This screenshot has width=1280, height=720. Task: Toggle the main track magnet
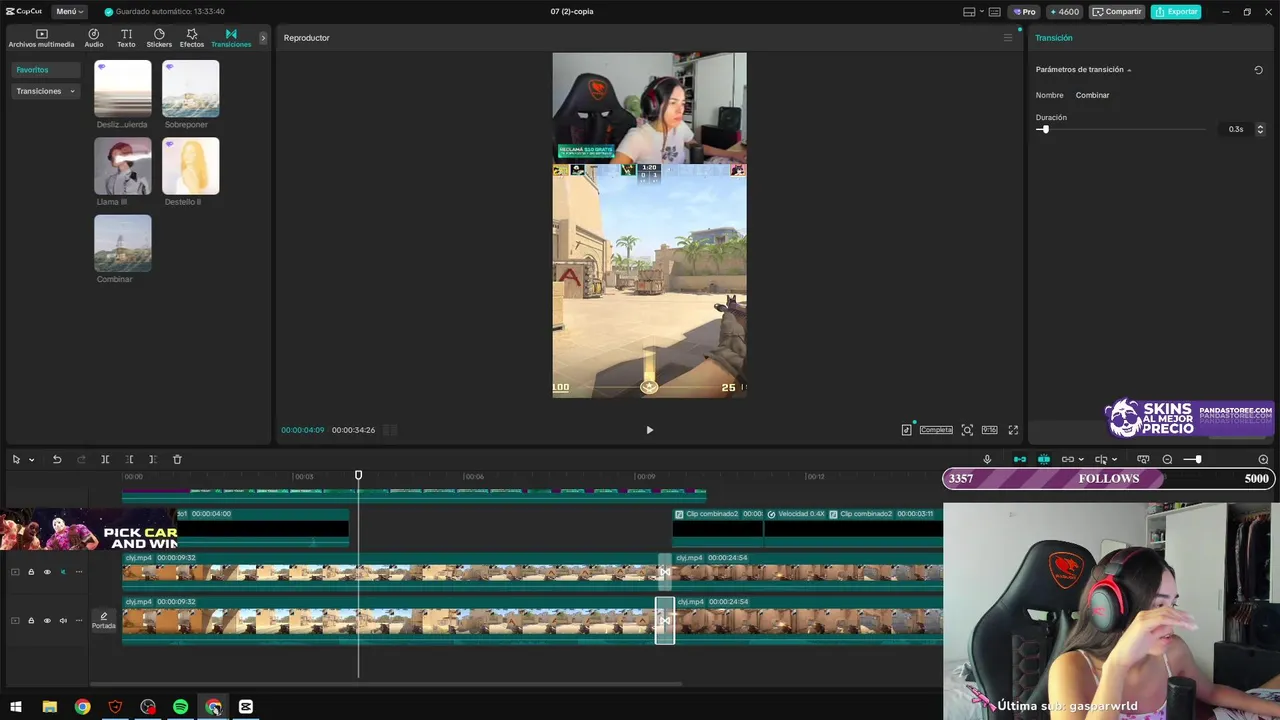[1020, 459]
